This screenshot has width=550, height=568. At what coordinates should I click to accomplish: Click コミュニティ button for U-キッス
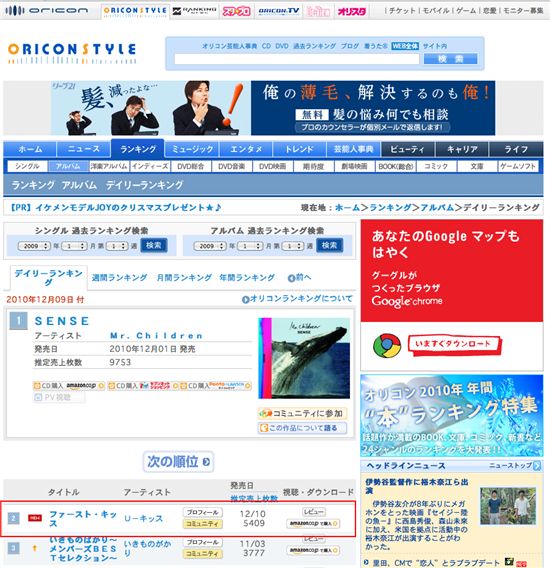tap(203, 524)
